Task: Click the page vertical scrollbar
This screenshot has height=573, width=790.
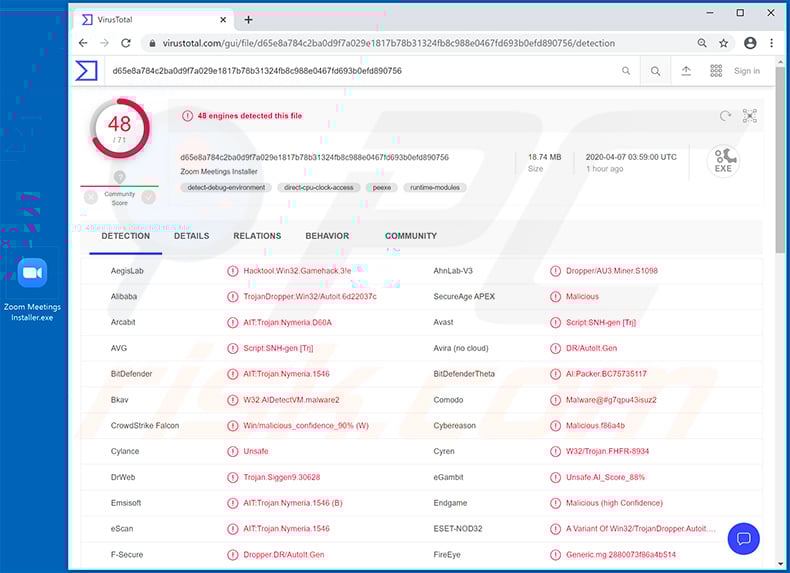Action: click(780, 161)
